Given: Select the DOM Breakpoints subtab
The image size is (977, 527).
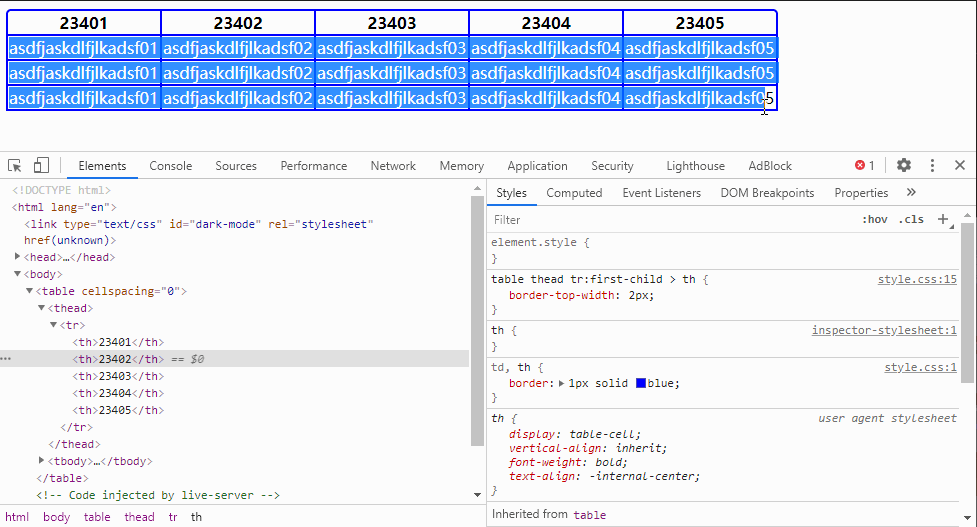Looking at the screenshot, I should (767, 193).
